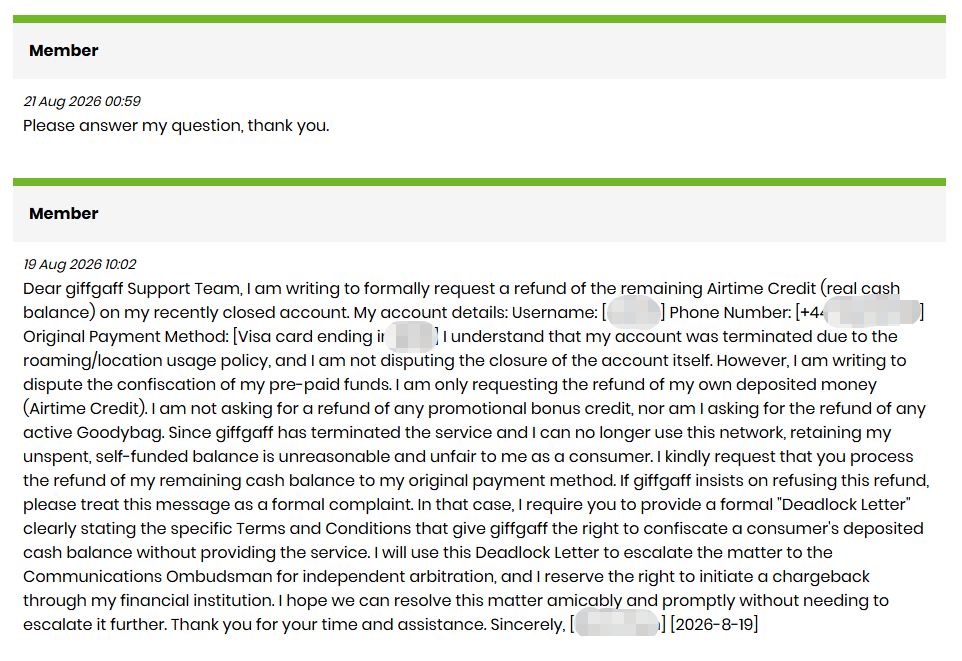Click the quoted "Deadlock Letter" text
This screenshot has width=962, height=661.
click(844, 504)
